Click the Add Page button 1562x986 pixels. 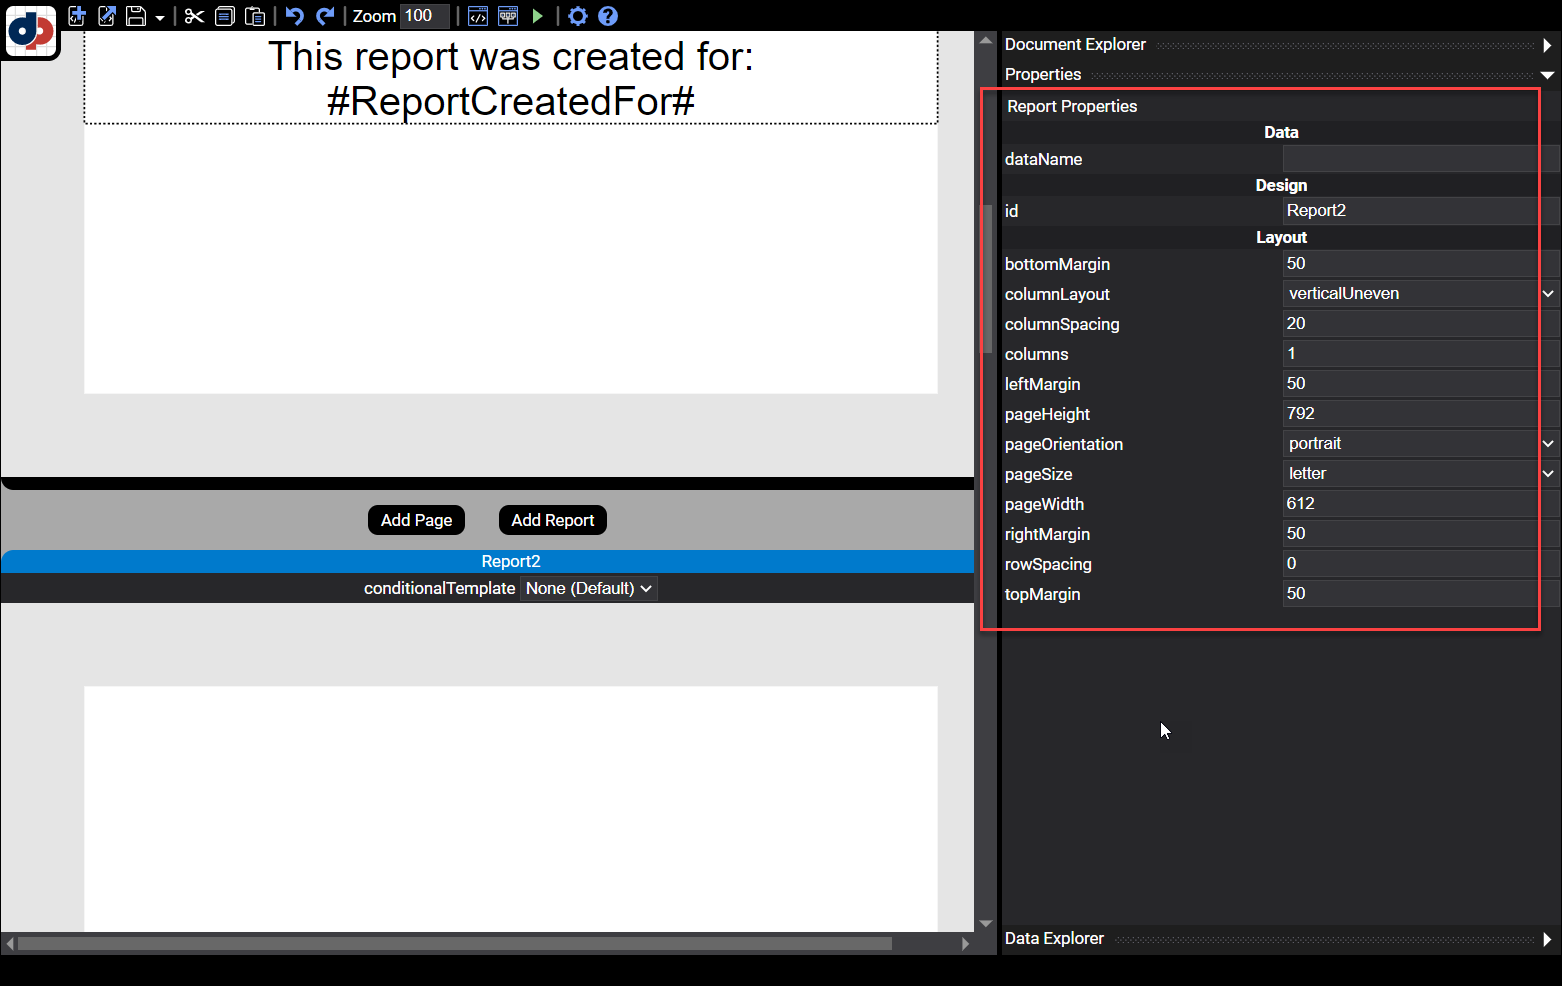[416, 520]
